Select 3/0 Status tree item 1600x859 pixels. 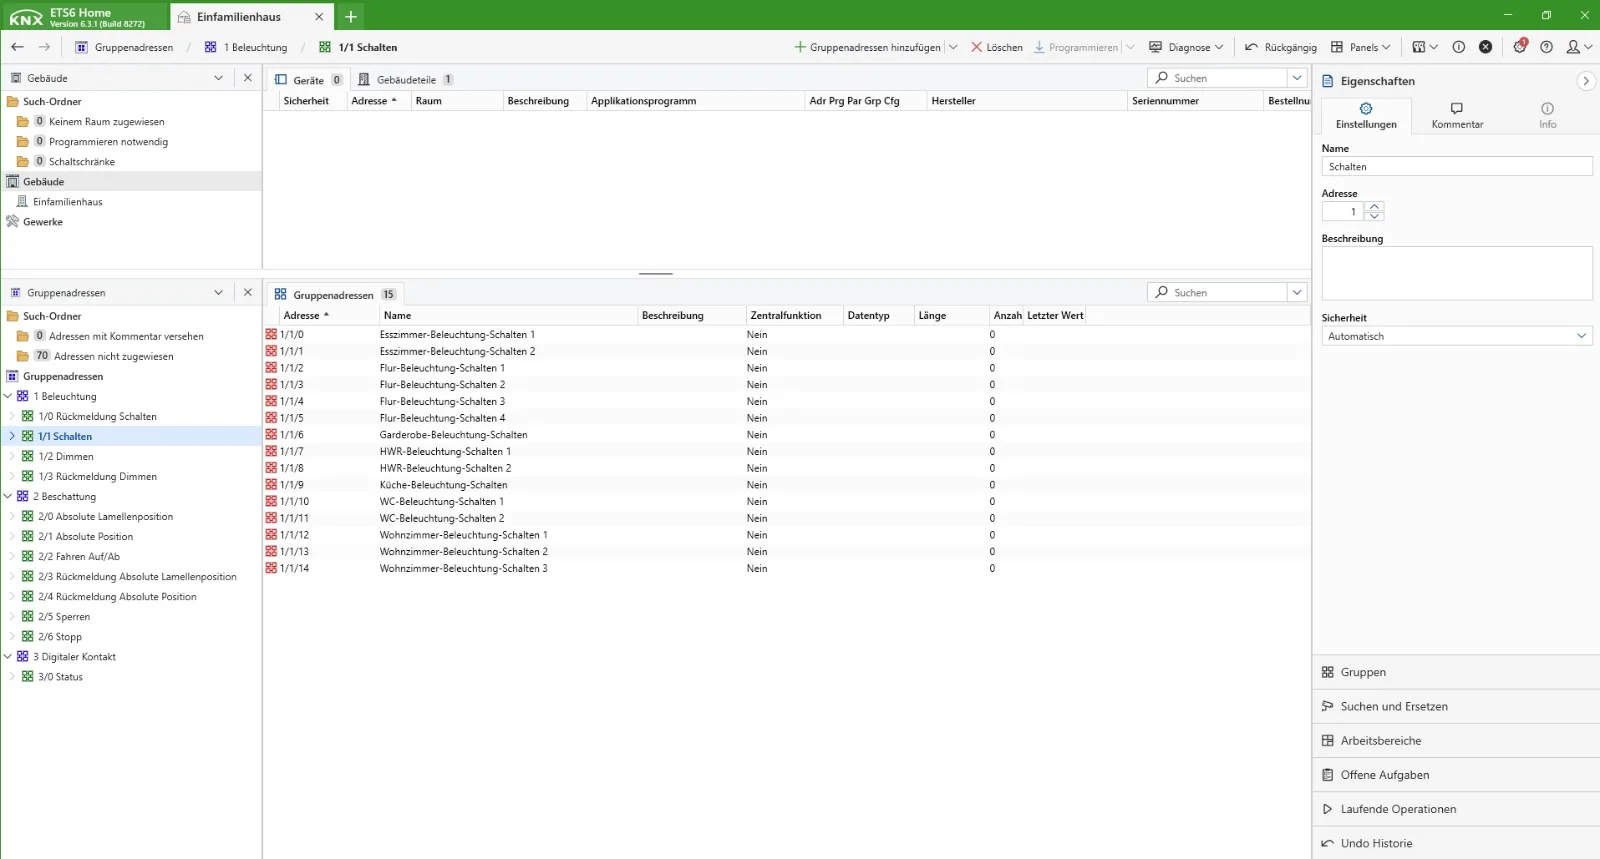pos(60,676)
